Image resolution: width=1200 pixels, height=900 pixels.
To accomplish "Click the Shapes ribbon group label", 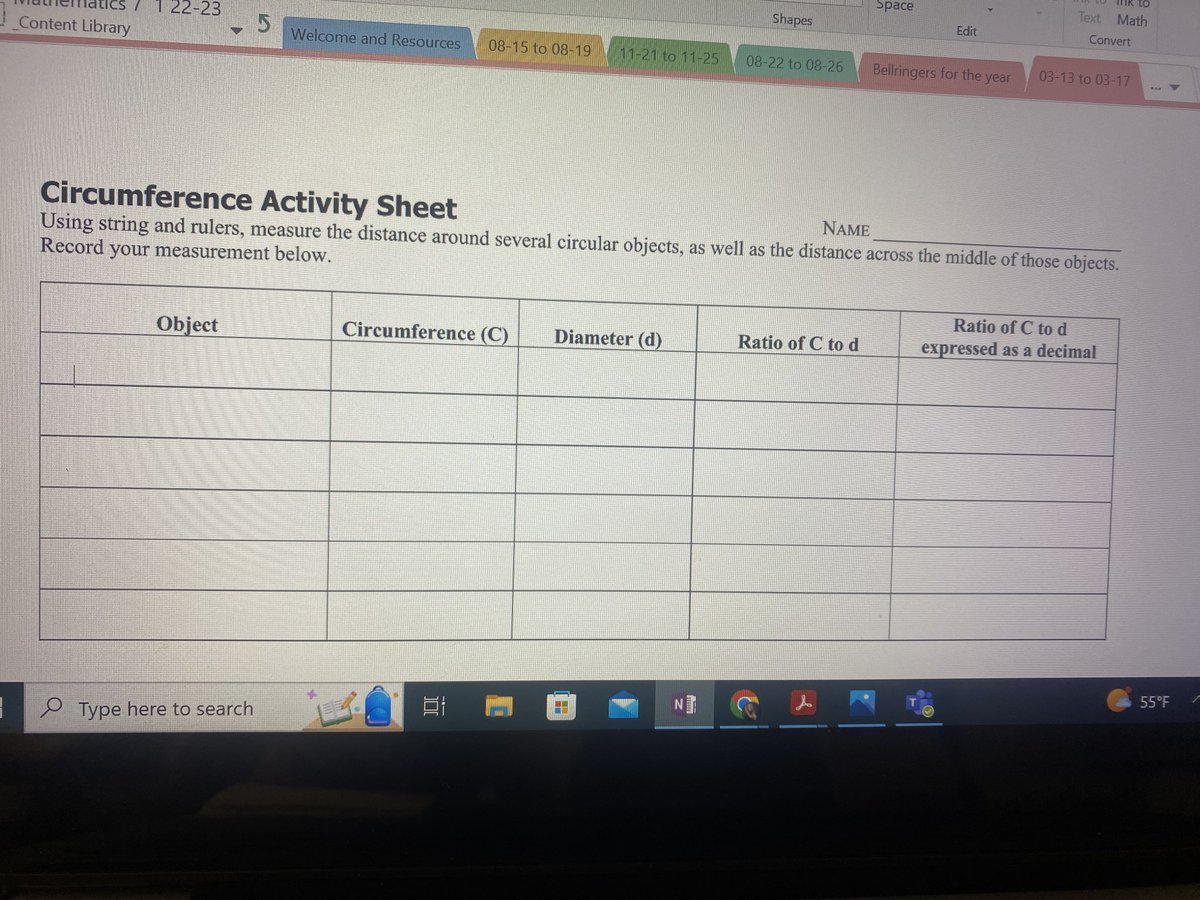I will (792, 20).
